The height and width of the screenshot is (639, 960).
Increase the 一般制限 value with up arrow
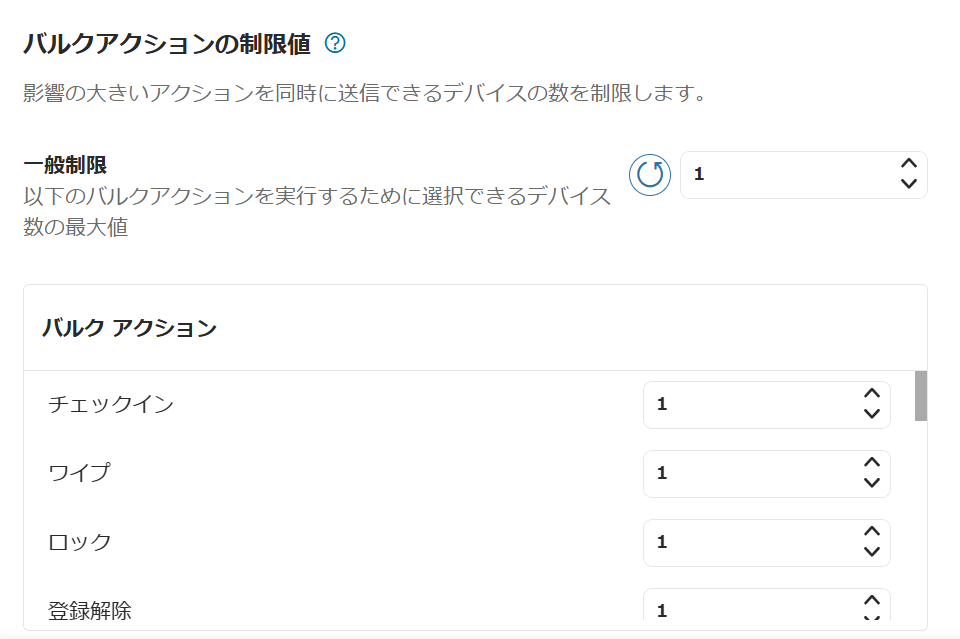click(909, 163)
